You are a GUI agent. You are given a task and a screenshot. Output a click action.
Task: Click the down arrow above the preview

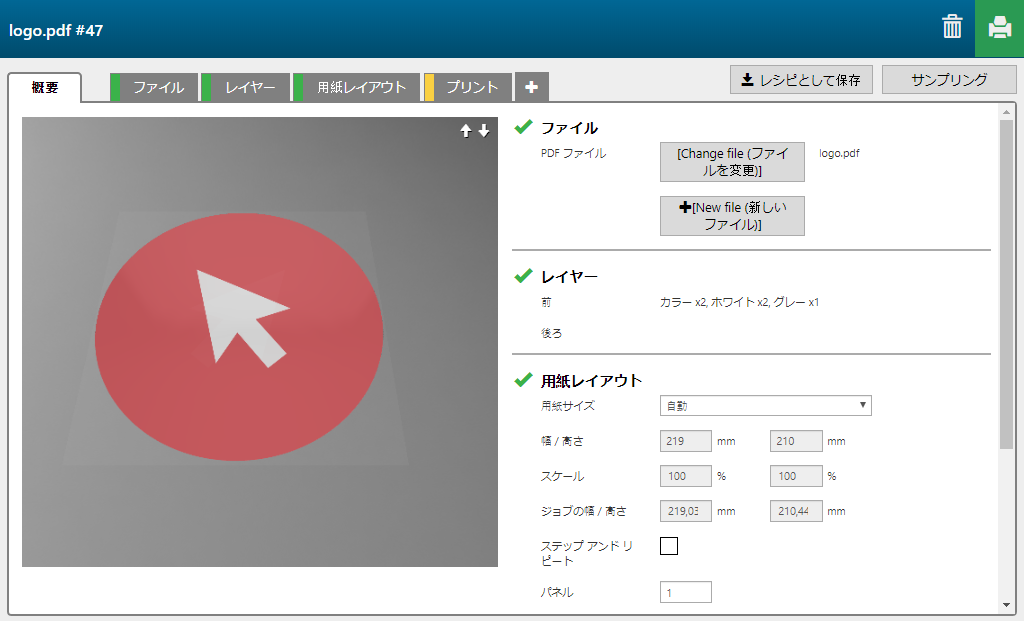(484, 131)
